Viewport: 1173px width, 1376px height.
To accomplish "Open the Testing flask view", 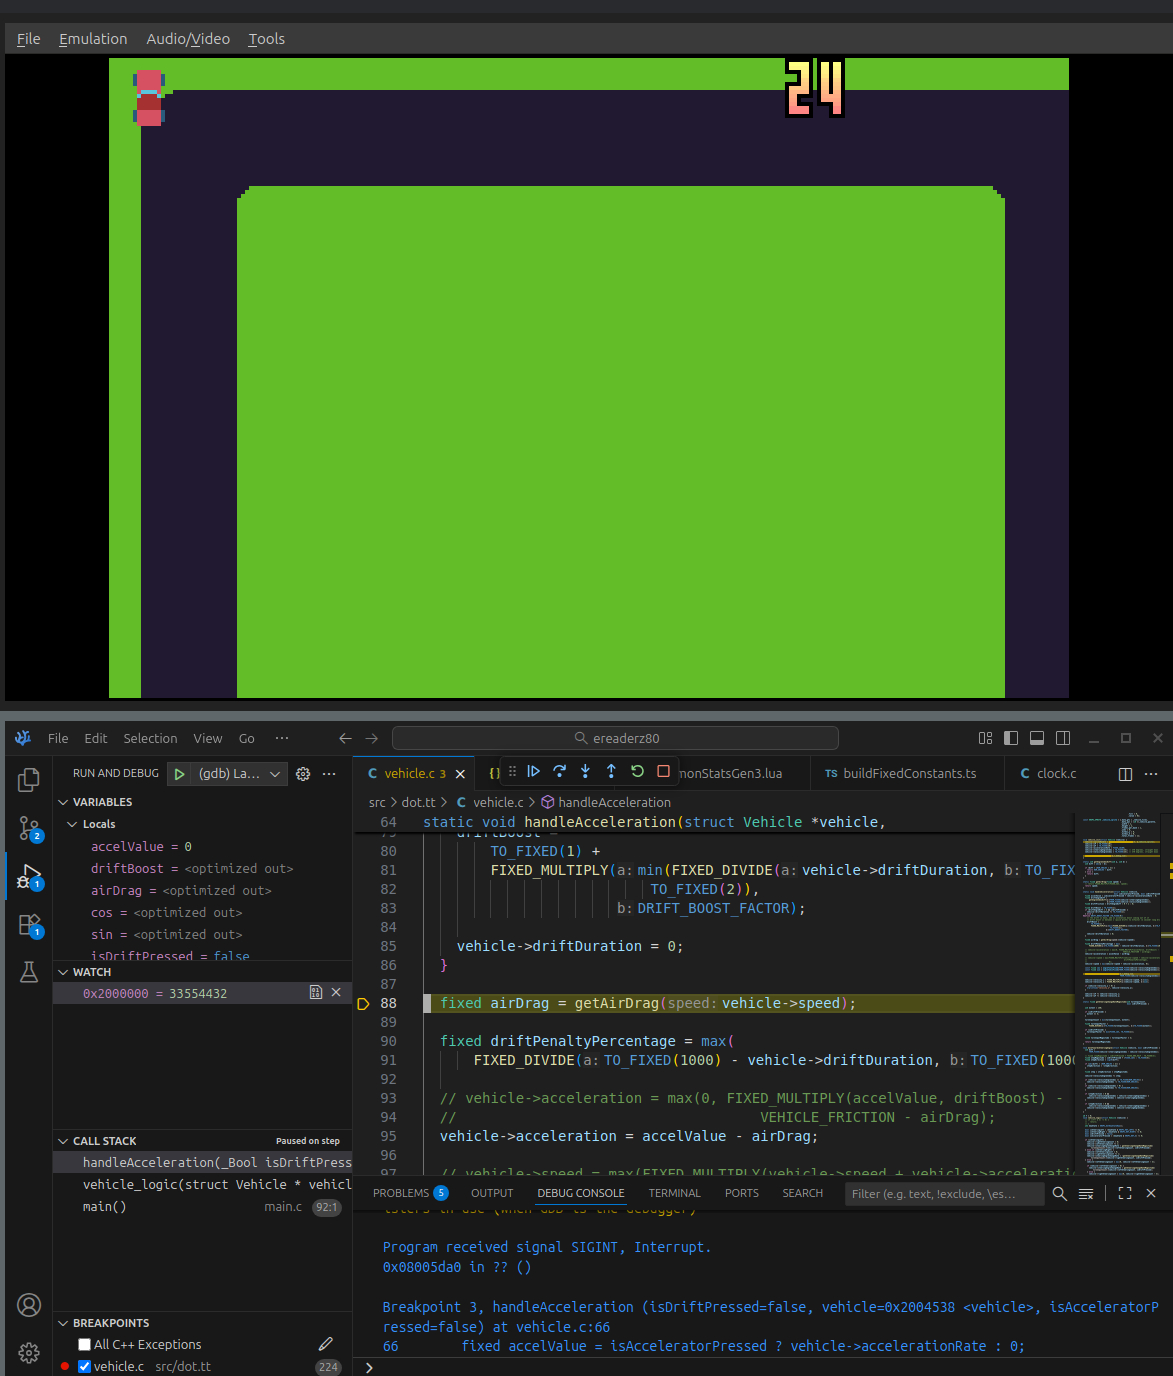I will [x=29, y=972].
